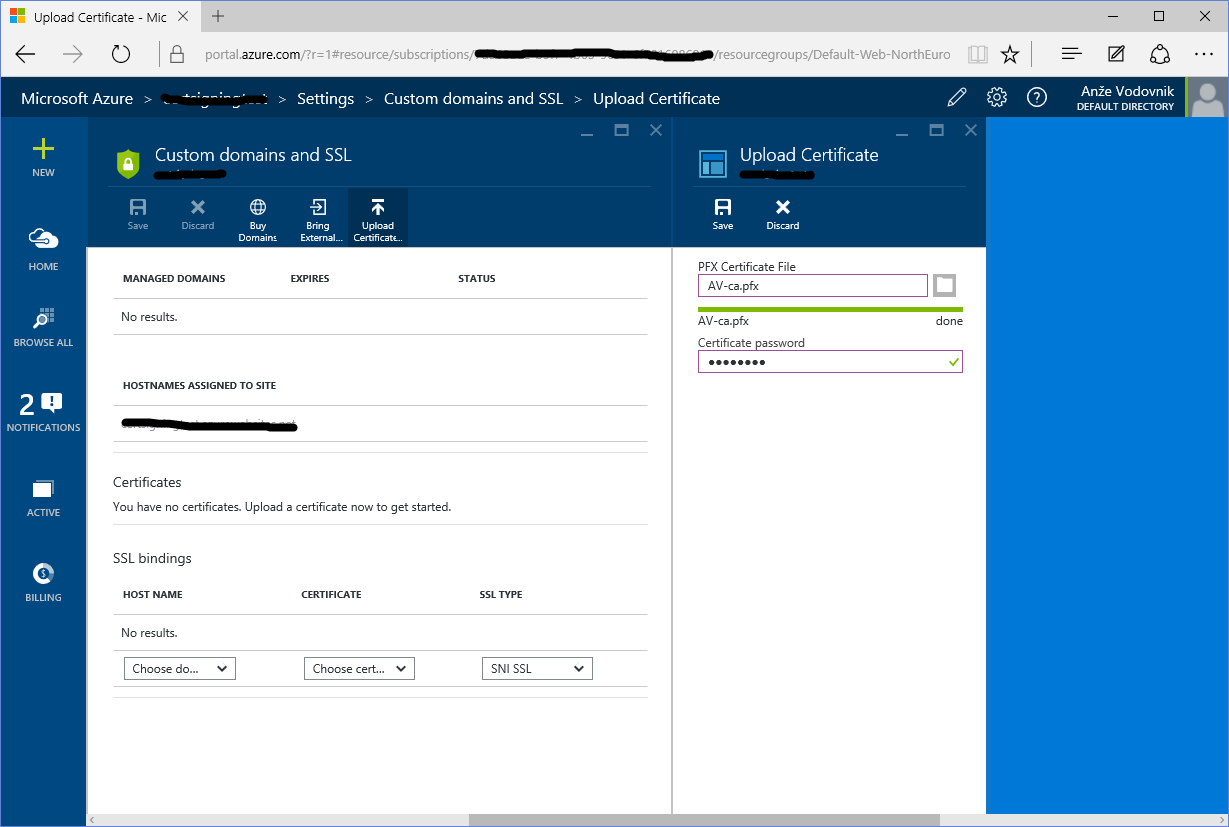The image size is (1229, 827).
Task: Click the NEW plus icon in sidebar
Action: pyautogui.click(x=43, y=150)
